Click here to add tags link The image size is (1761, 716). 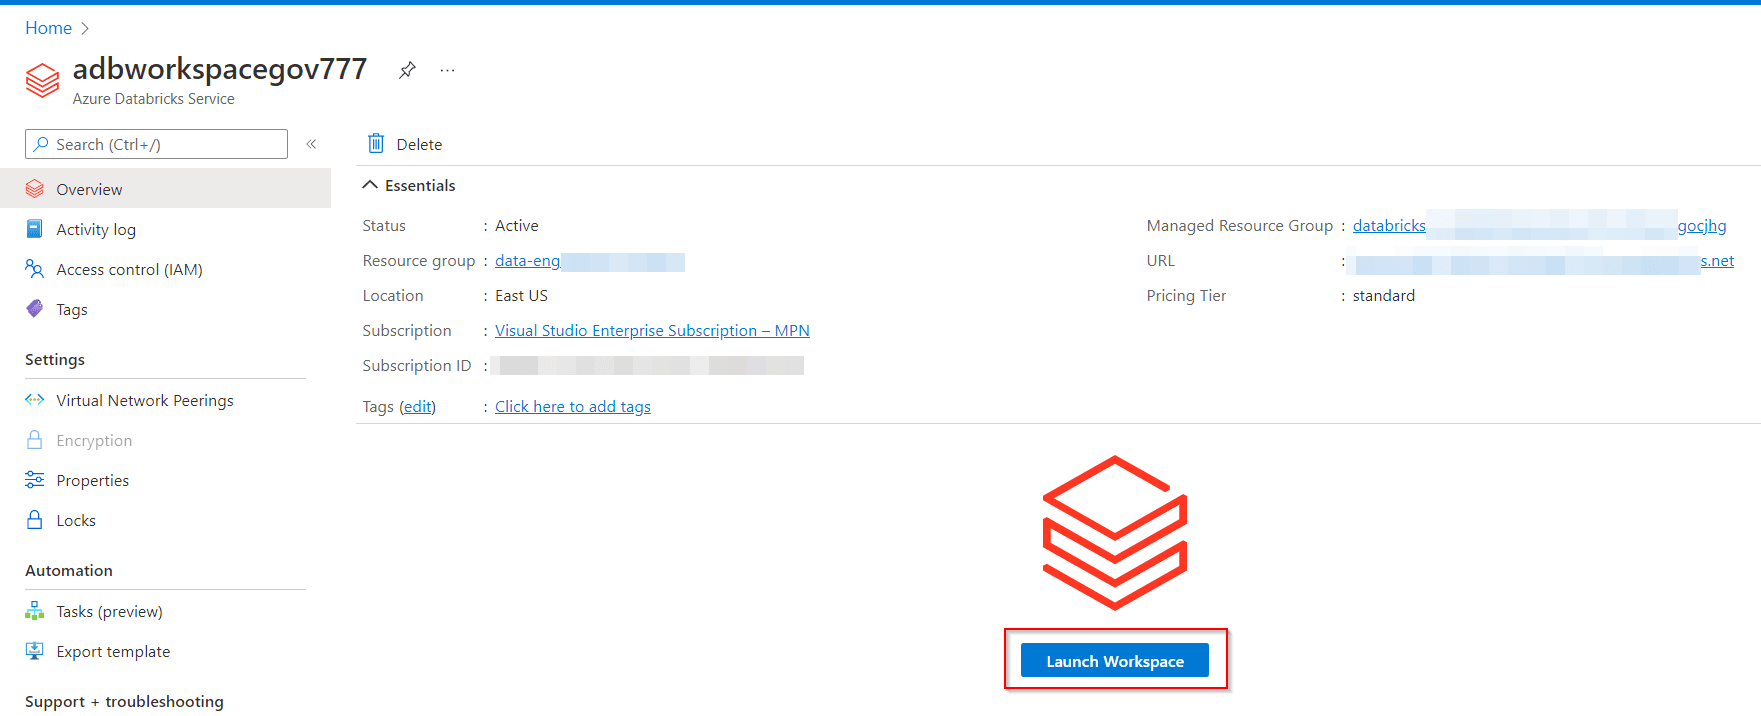573,406
